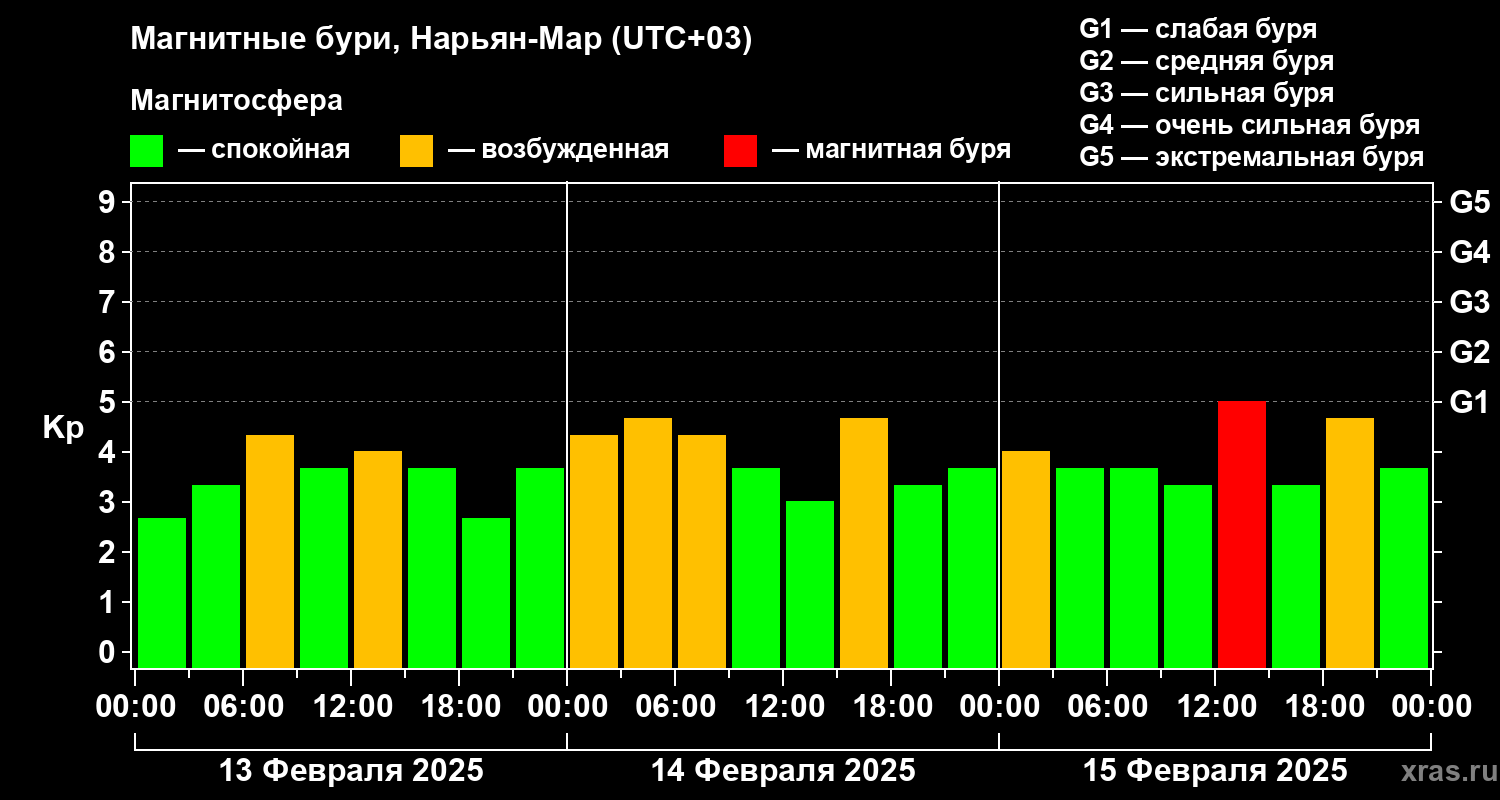Screen dimensions: 1500x800
Task: Click the "G2 — средняя буря" legend line
Action: pos(1207,61)
